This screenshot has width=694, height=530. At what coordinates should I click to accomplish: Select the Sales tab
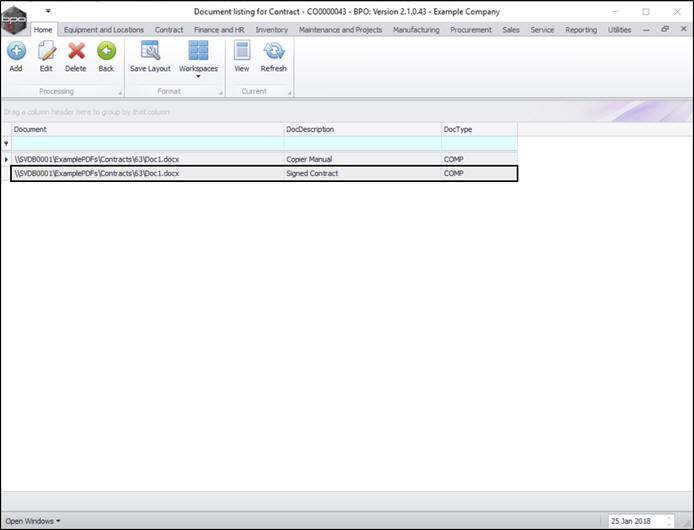point(511,30)
